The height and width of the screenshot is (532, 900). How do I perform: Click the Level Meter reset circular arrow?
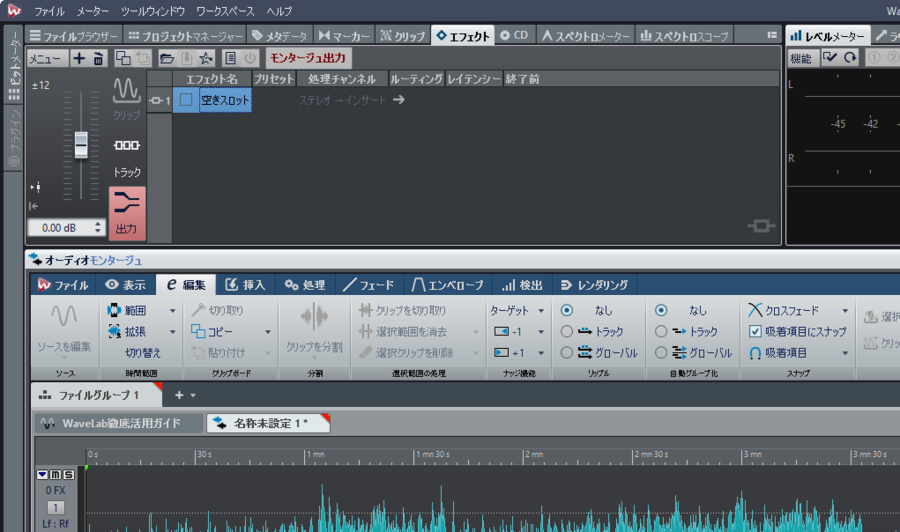850,57
